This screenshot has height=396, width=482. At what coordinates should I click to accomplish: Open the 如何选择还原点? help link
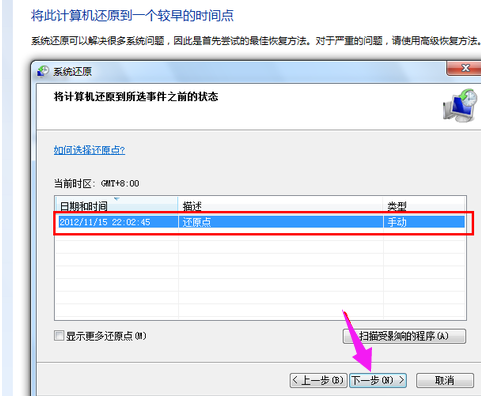point(89,150)
